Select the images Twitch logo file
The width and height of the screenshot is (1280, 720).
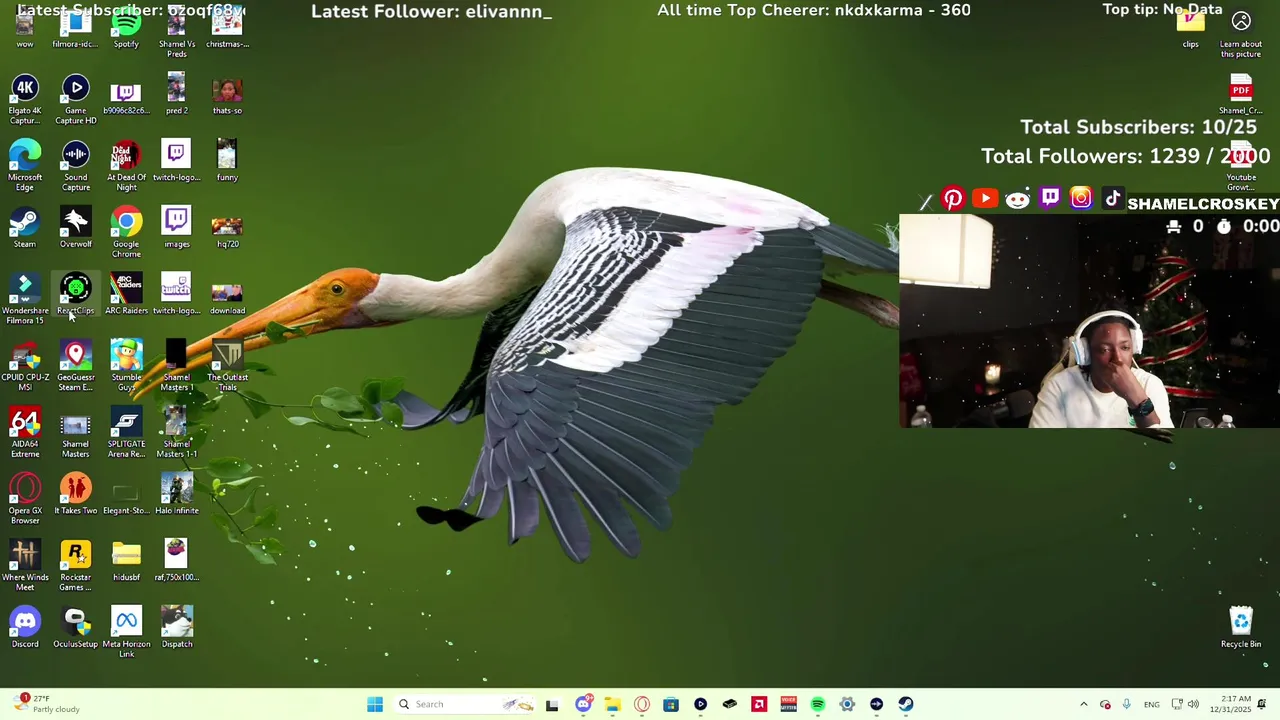(x=177, y=228)
